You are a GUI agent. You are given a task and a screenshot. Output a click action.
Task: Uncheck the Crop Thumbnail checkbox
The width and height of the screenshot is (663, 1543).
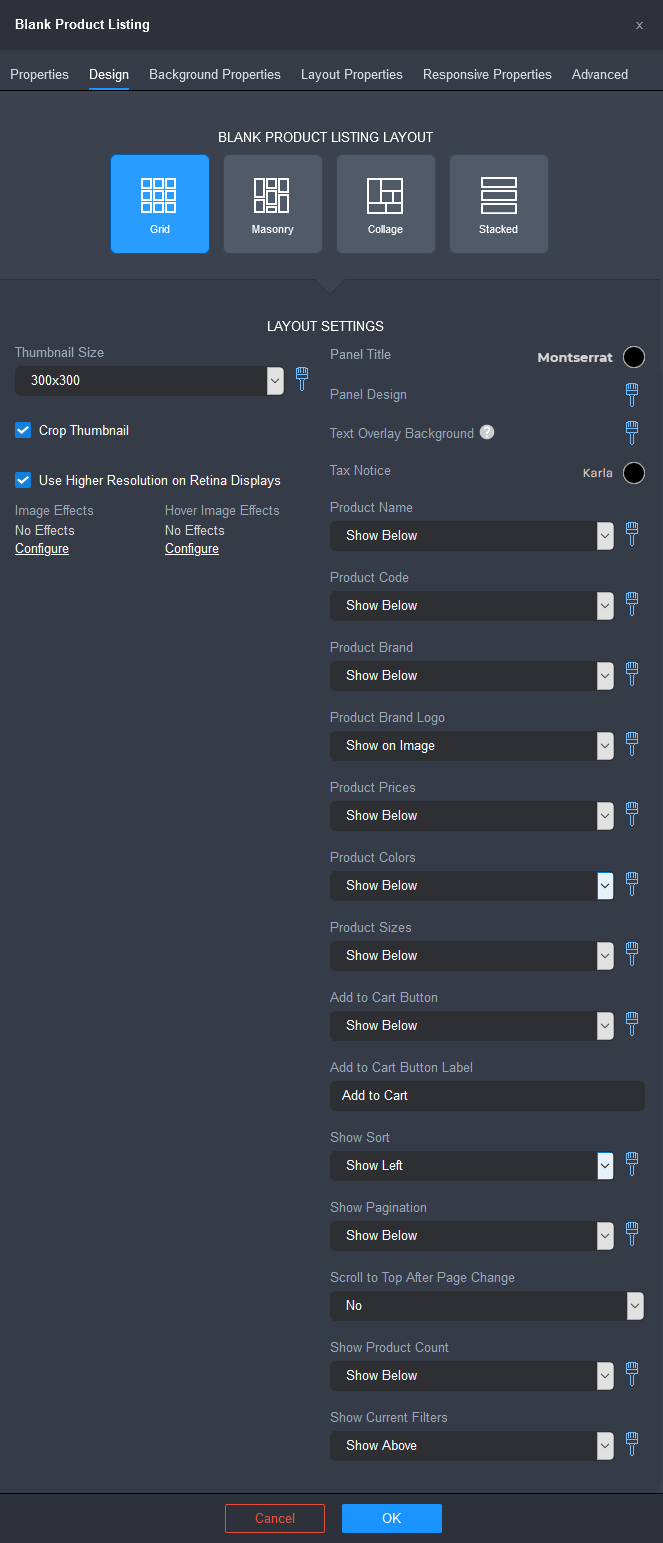[x=23, y=430]
